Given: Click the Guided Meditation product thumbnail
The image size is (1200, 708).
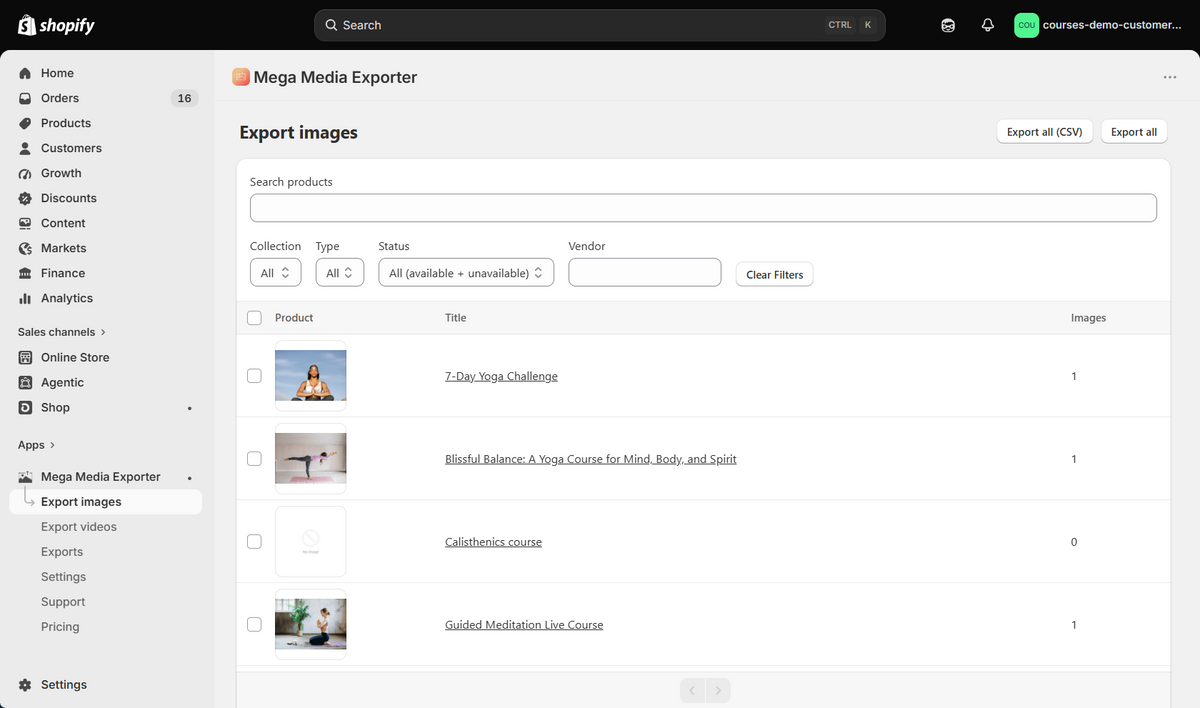Looking at the screenshot, I should pyautogui.click(x=311, y=625).
